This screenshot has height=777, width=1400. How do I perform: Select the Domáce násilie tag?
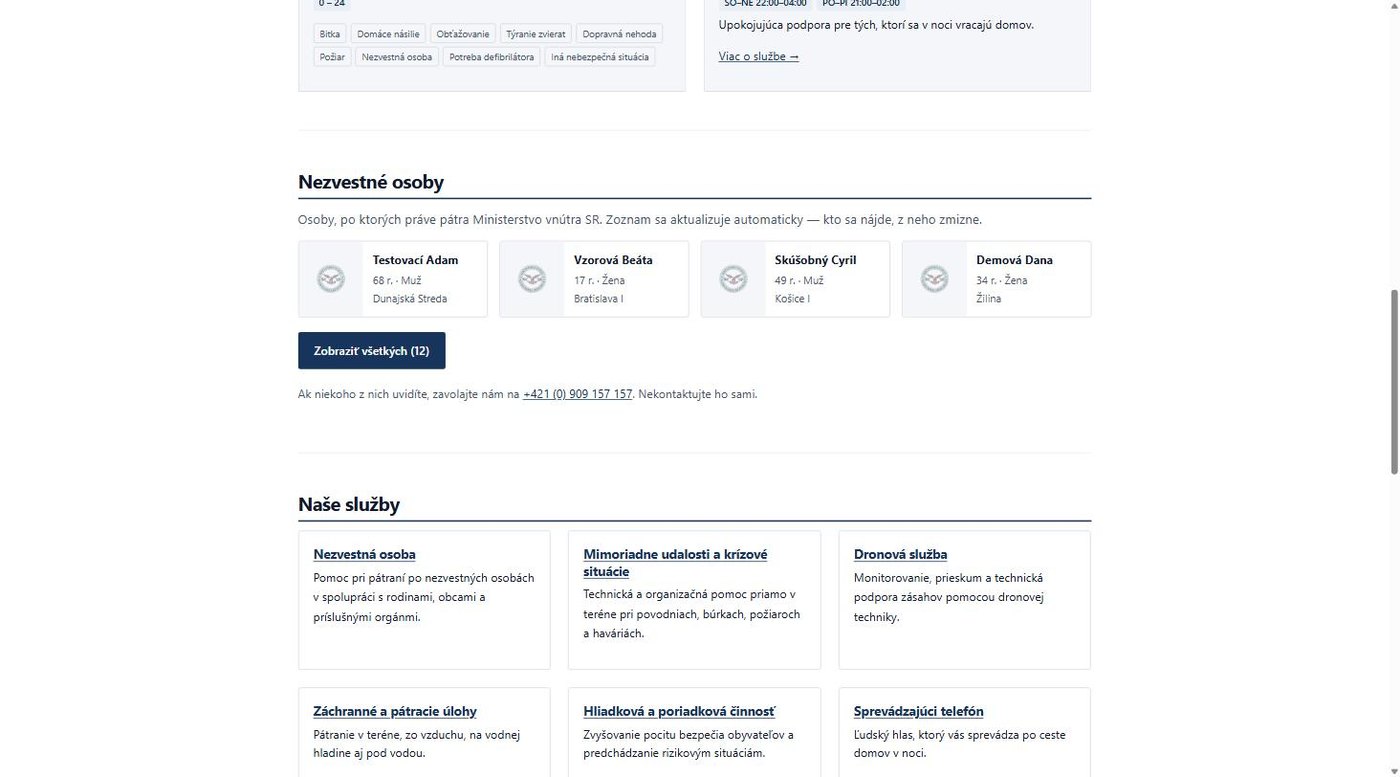388,34
